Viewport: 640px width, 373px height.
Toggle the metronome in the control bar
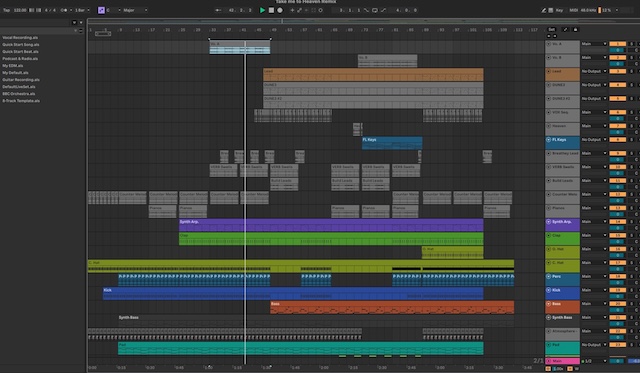(64, 10)
